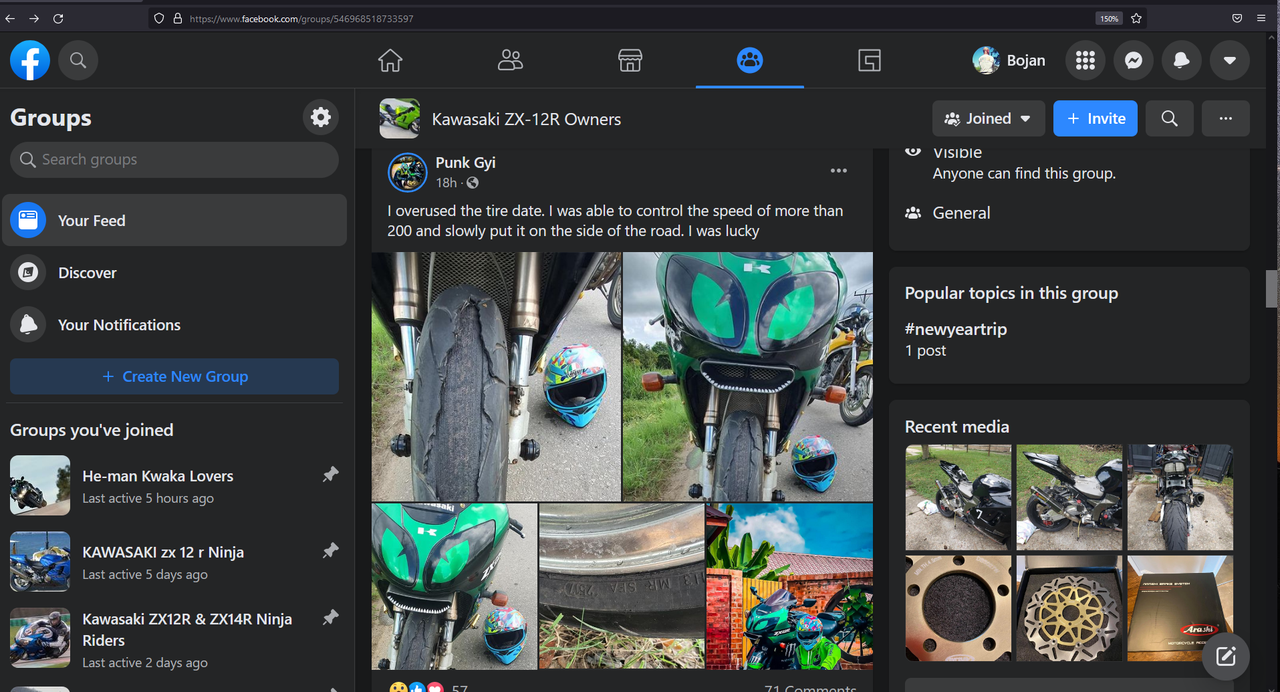Go back with browser back arrow

[11, 18]
